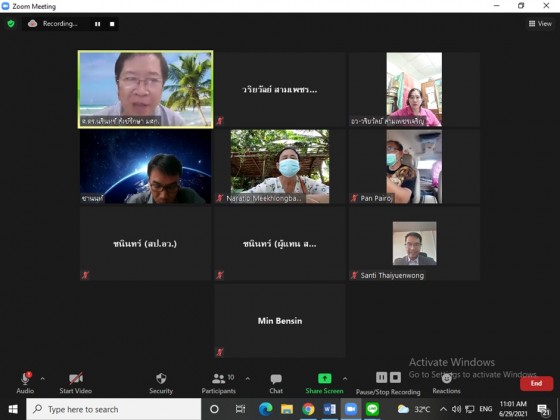Select Naratip Meekhlongba video tile
Image resolution: width=560 pixels, height=420 pixels.
[280, 166]
